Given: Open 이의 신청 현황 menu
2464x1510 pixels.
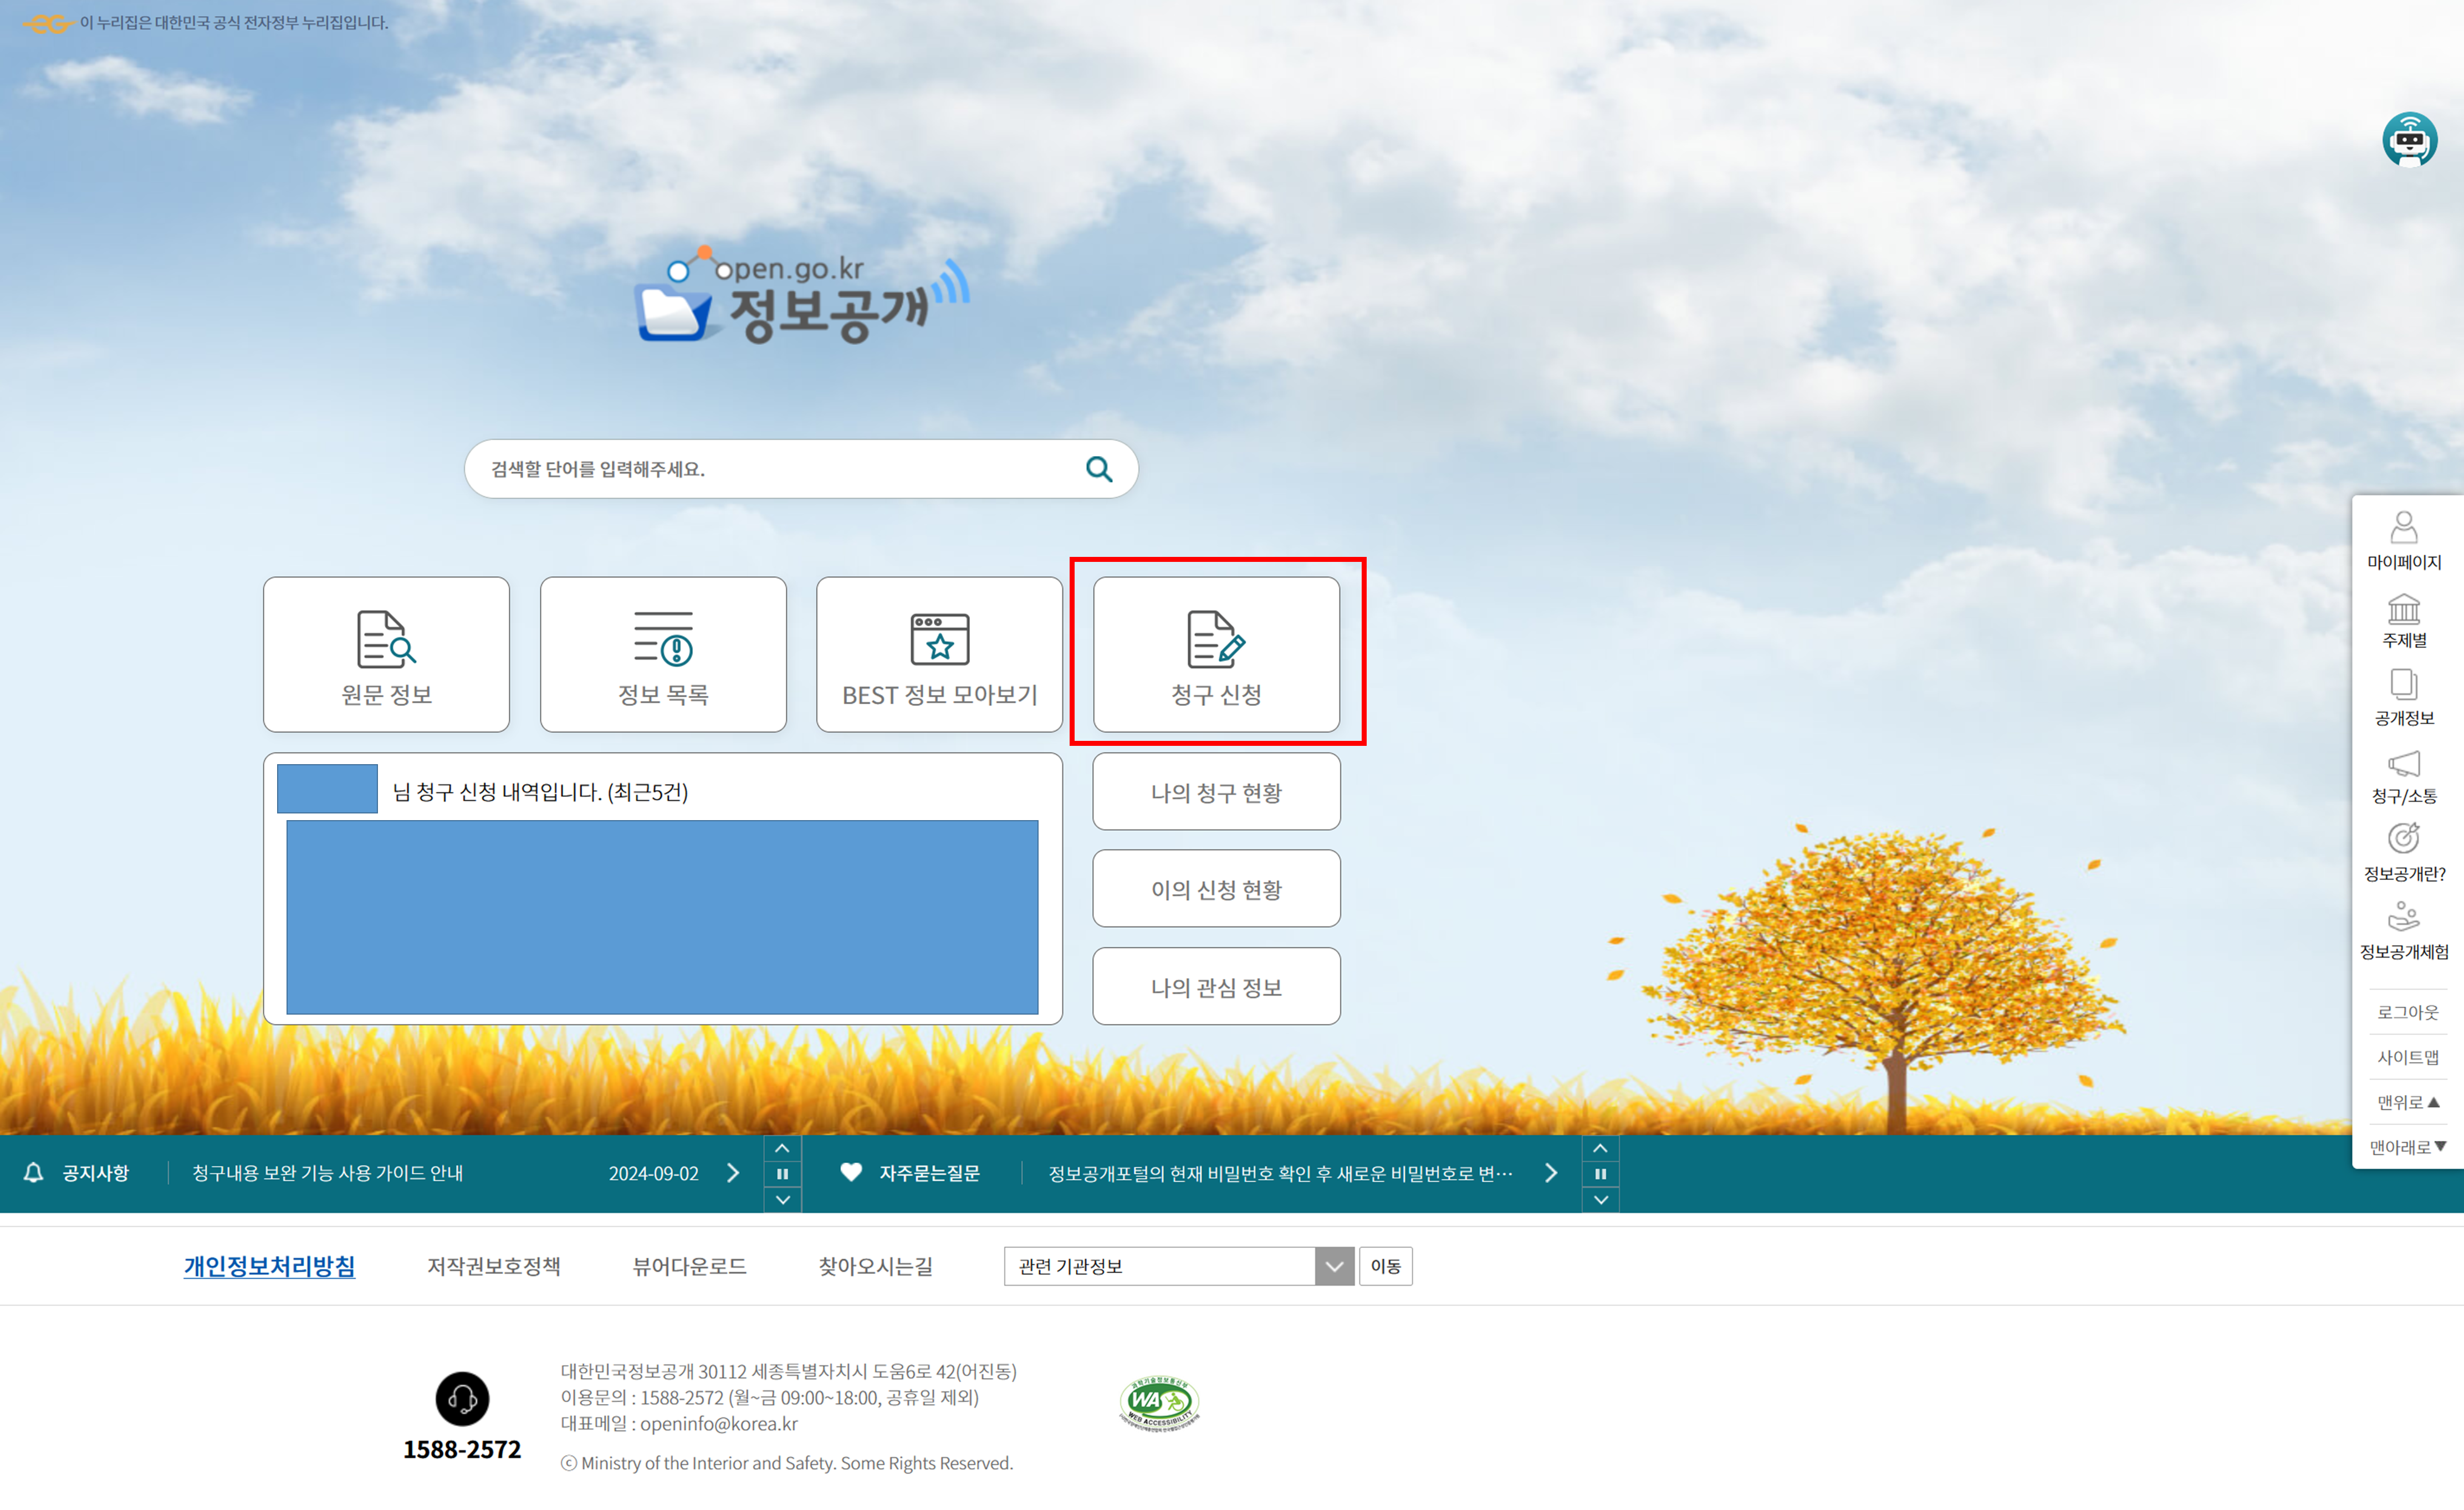Looking at the screenshot, I should (1216, 889).
